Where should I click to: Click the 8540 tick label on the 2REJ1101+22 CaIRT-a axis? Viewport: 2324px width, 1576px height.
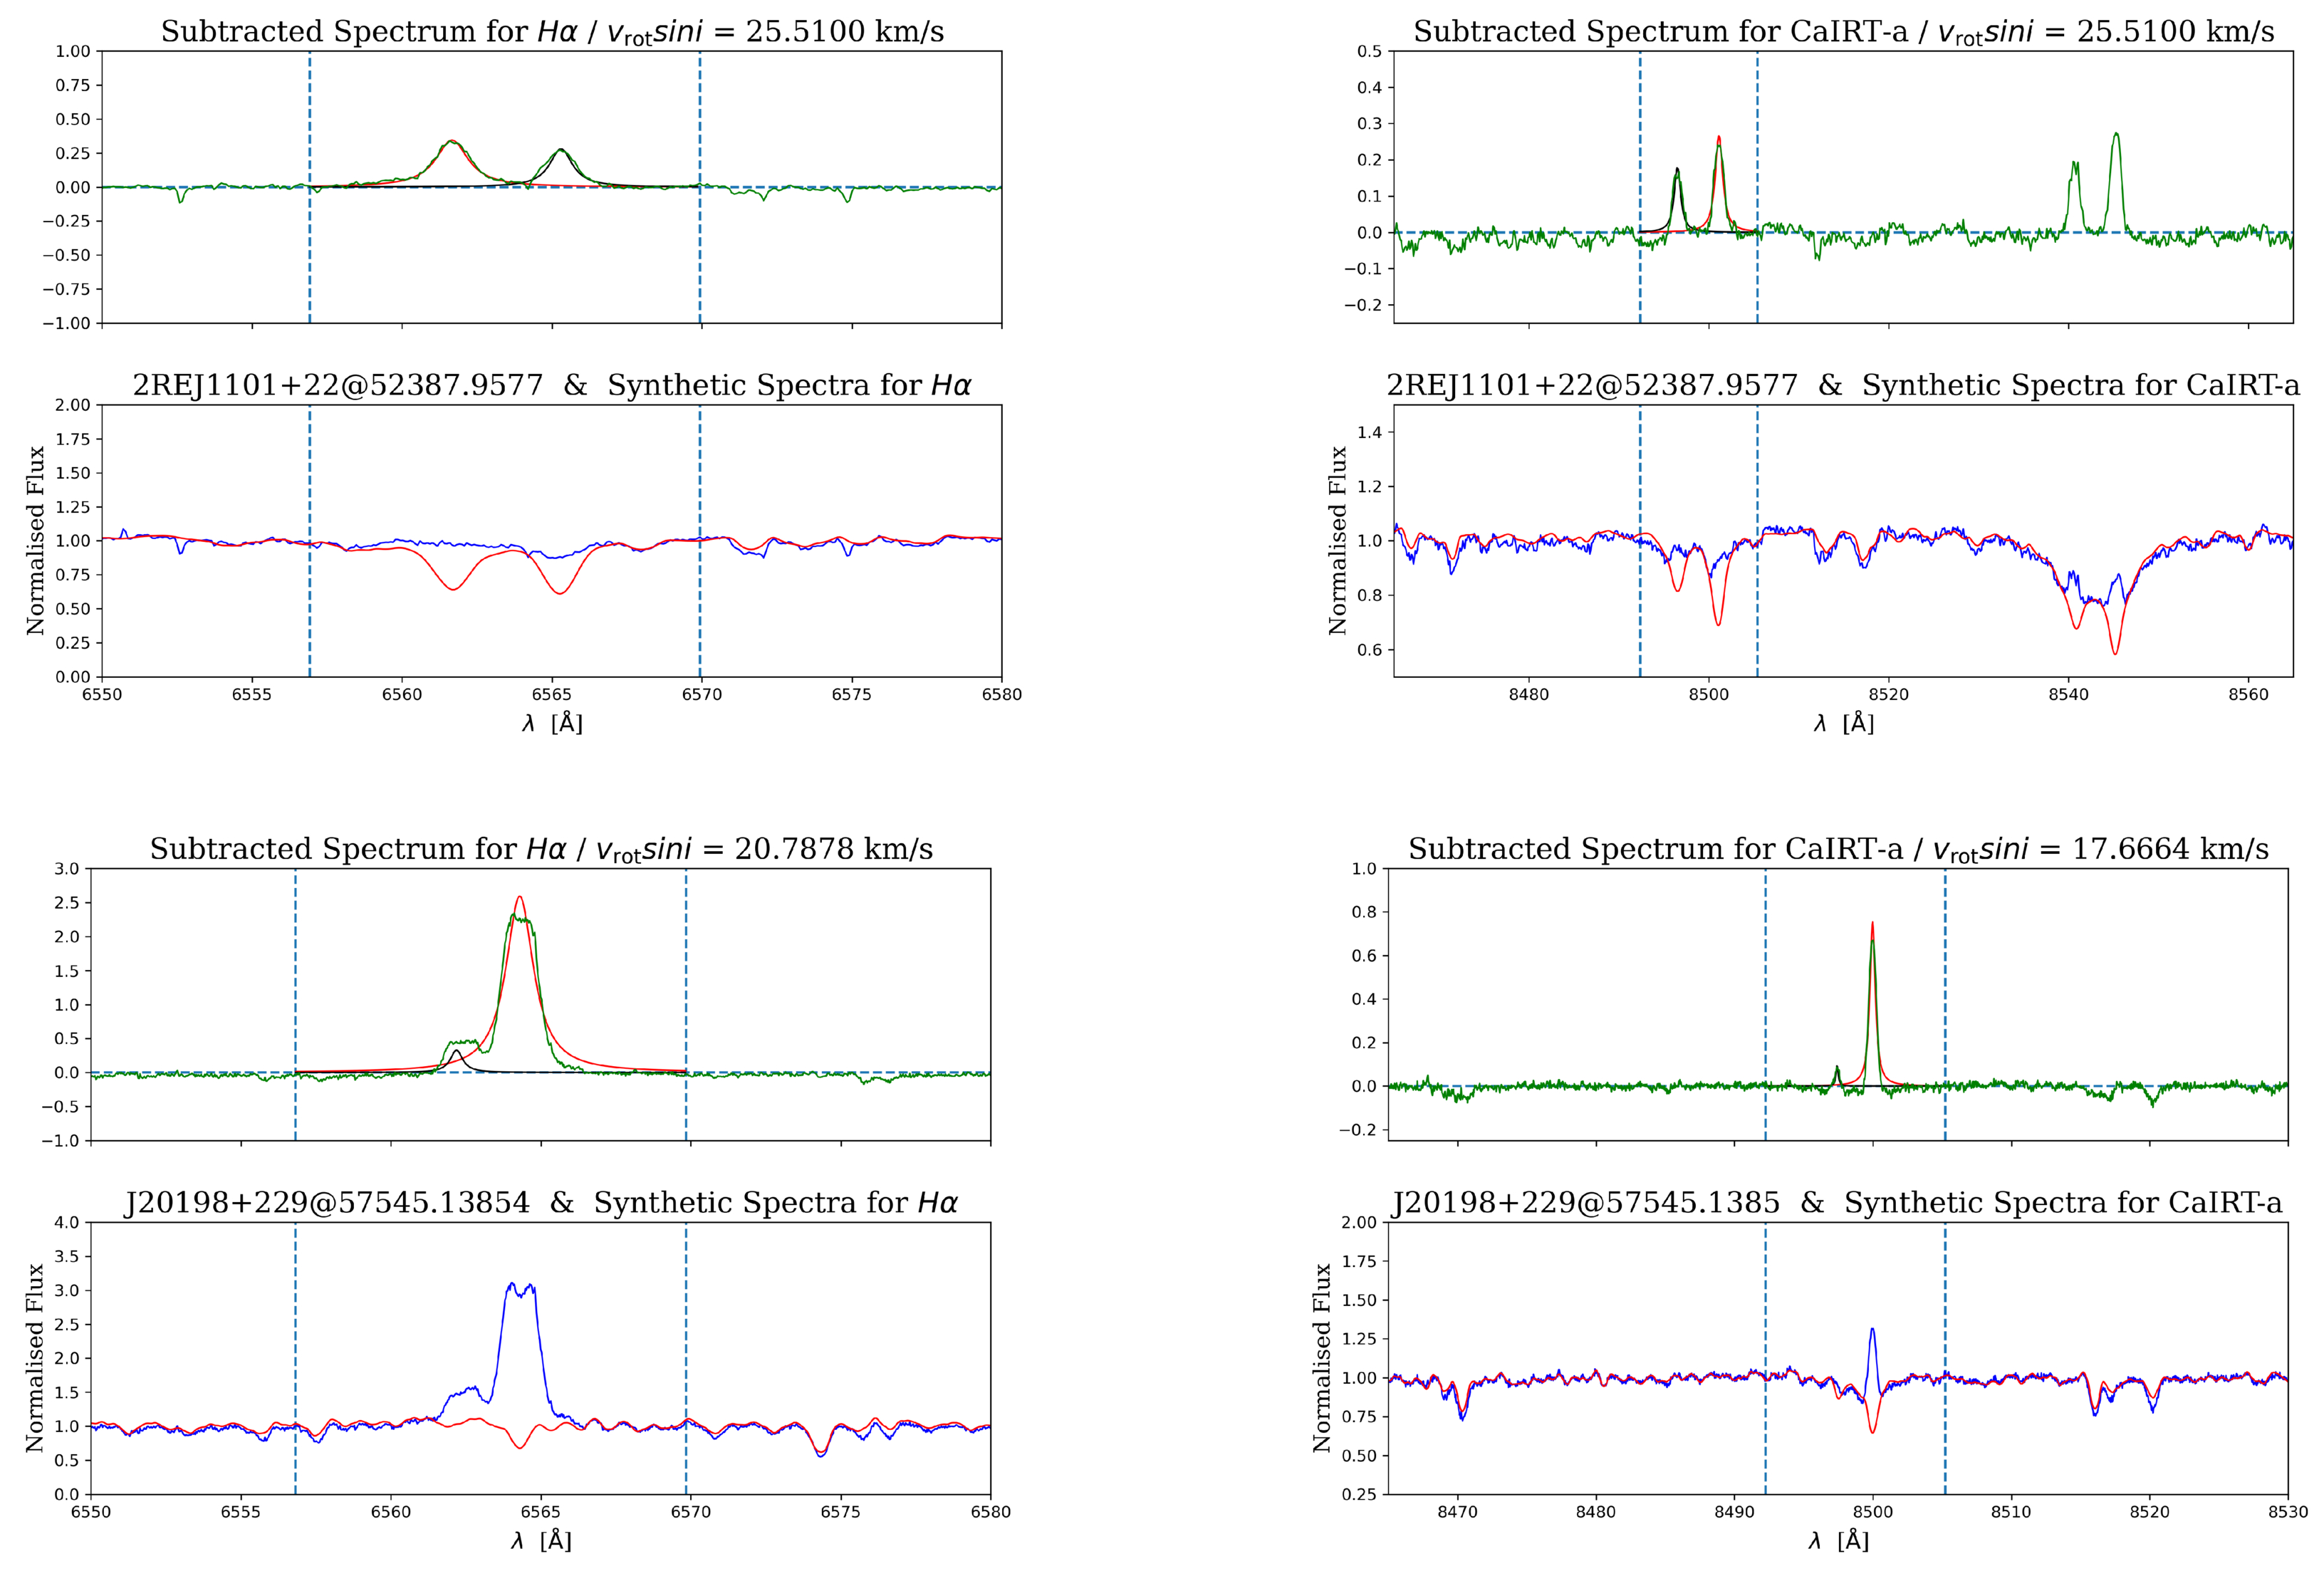coord(2068,695)
